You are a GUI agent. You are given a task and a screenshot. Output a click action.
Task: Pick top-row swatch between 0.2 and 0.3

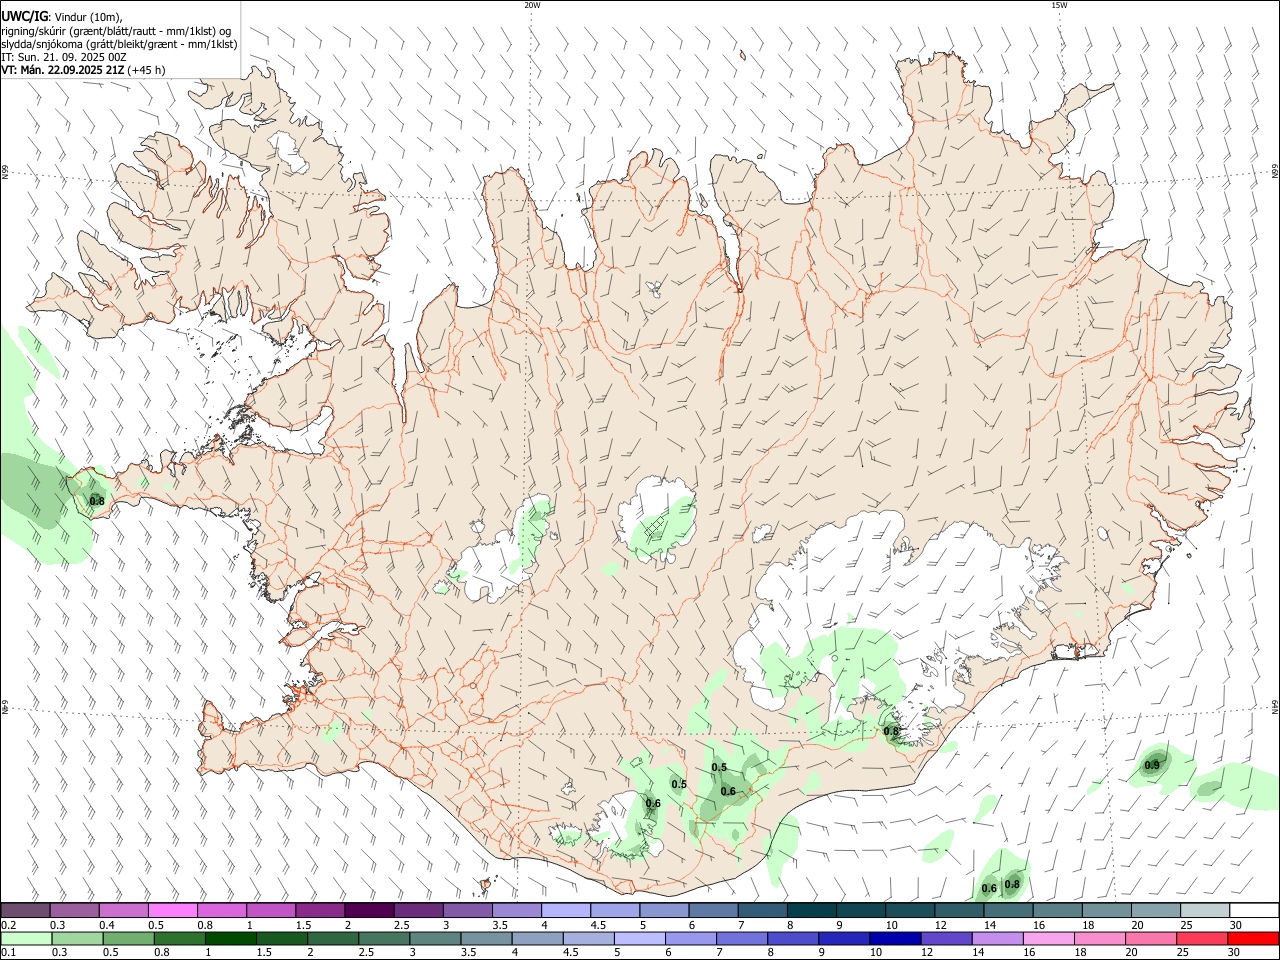click(26, 910)
